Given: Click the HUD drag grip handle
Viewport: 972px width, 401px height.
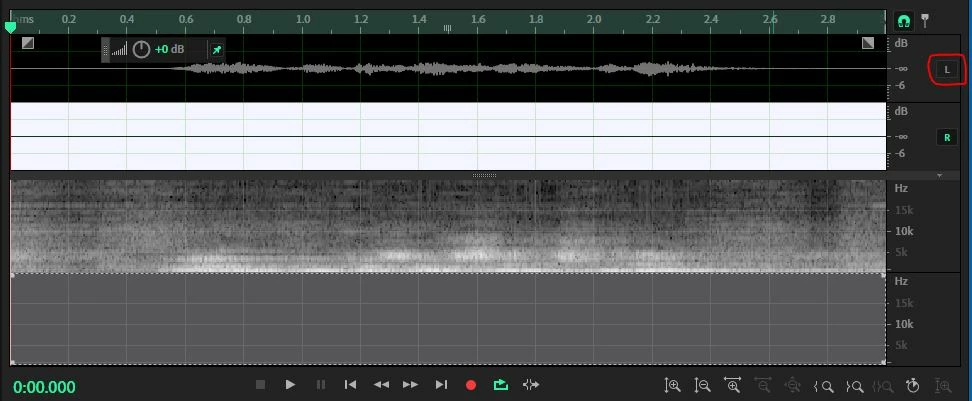Looking at the screenshot, I should point(105,50).
